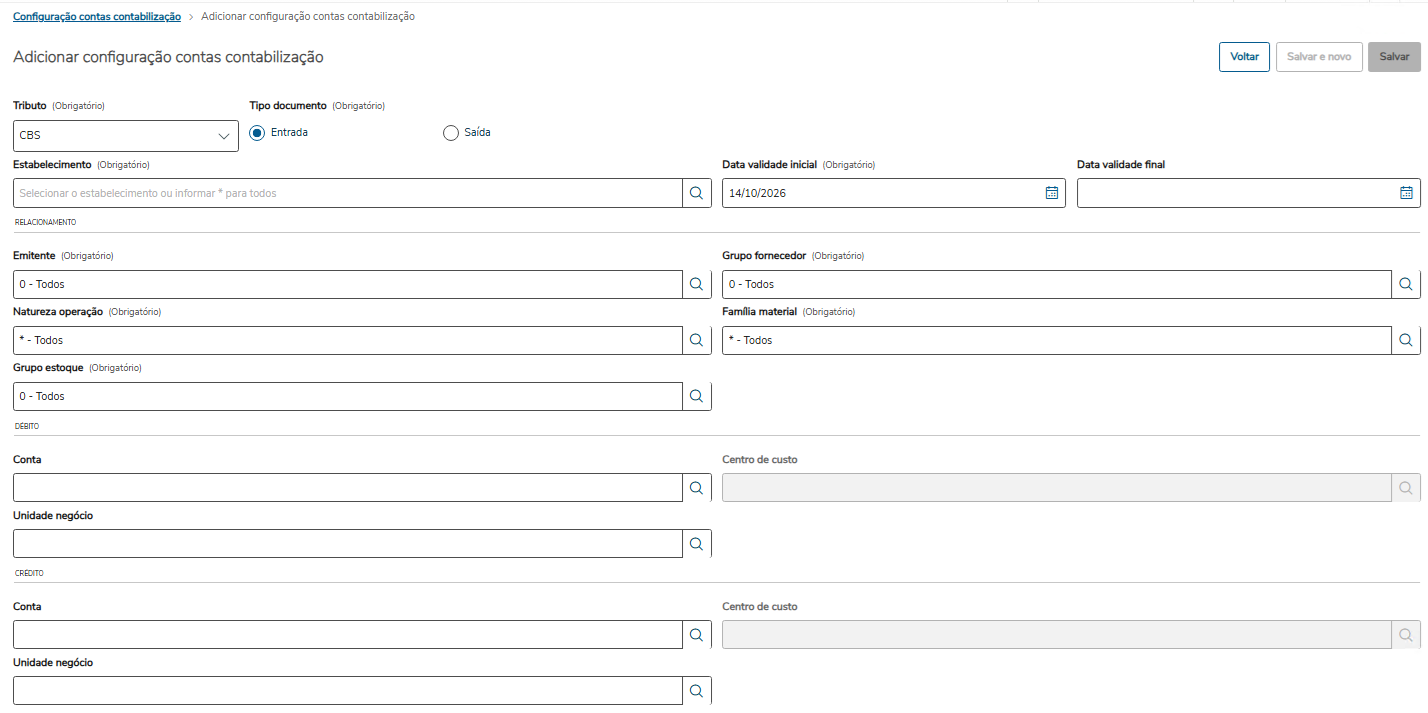The width and height of the screenshot is (1428, 713).
Task: Open the Estabelecimento search lookup icon
Action: point(697,193)
